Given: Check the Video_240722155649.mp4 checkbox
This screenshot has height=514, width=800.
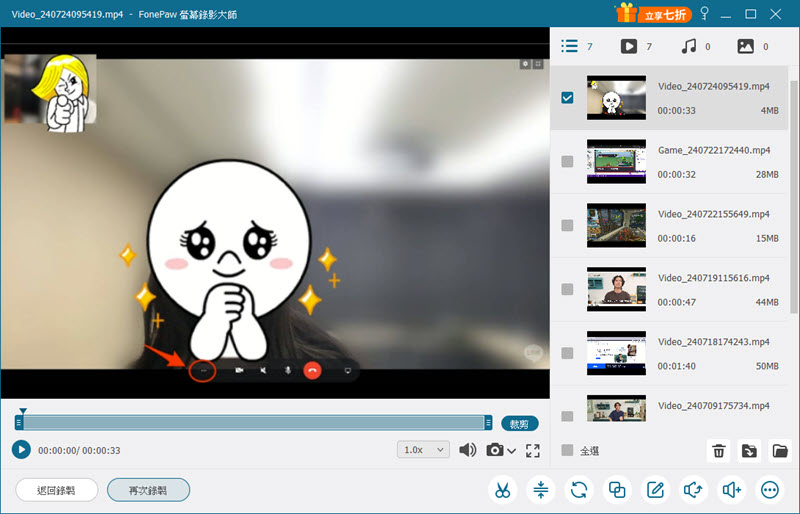Looking at the screenshot, I should click(567, 225).
